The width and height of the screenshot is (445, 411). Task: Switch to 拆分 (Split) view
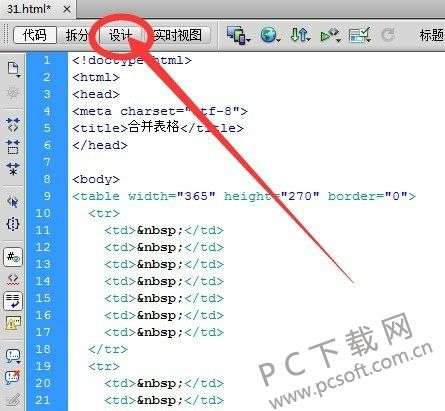click(x=77, y=35)
